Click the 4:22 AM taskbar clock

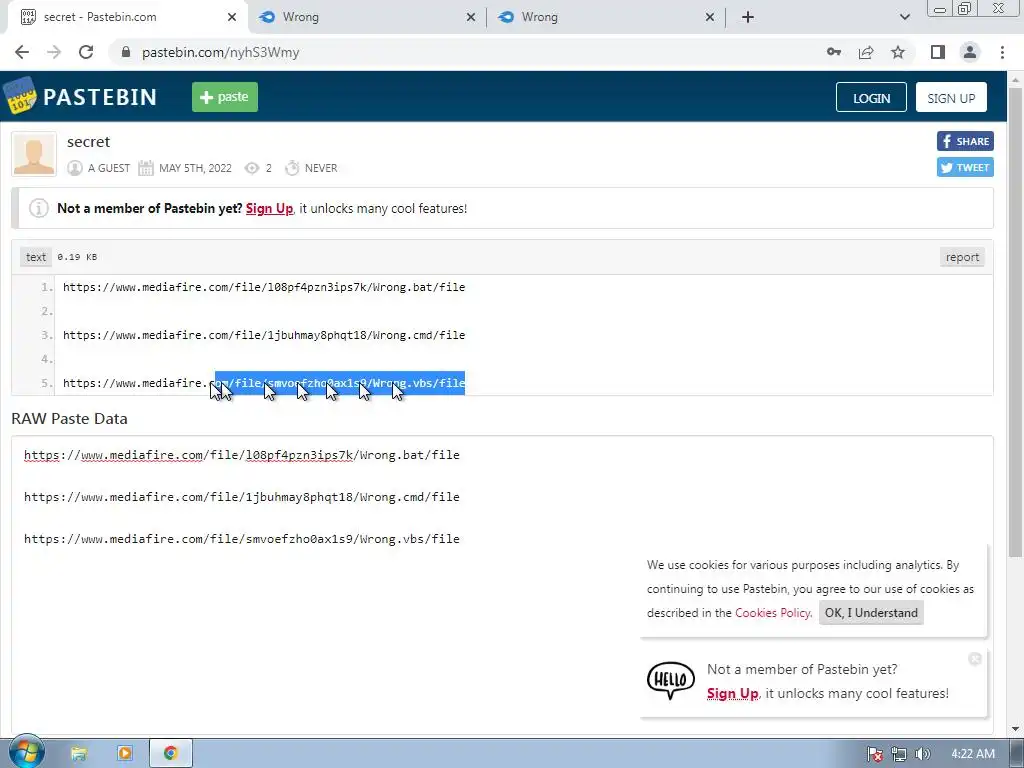973,754
